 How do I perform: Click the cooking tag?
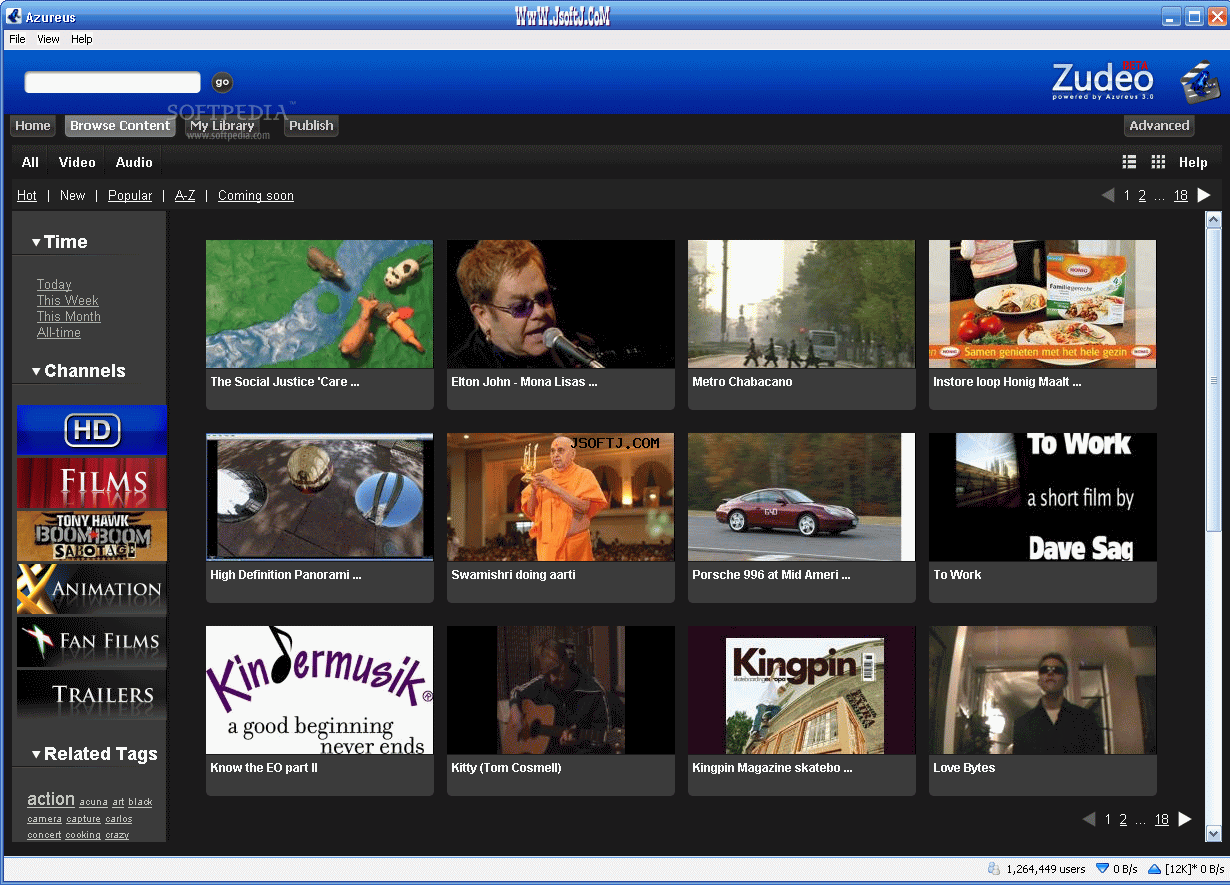click(x=83, y=835)
